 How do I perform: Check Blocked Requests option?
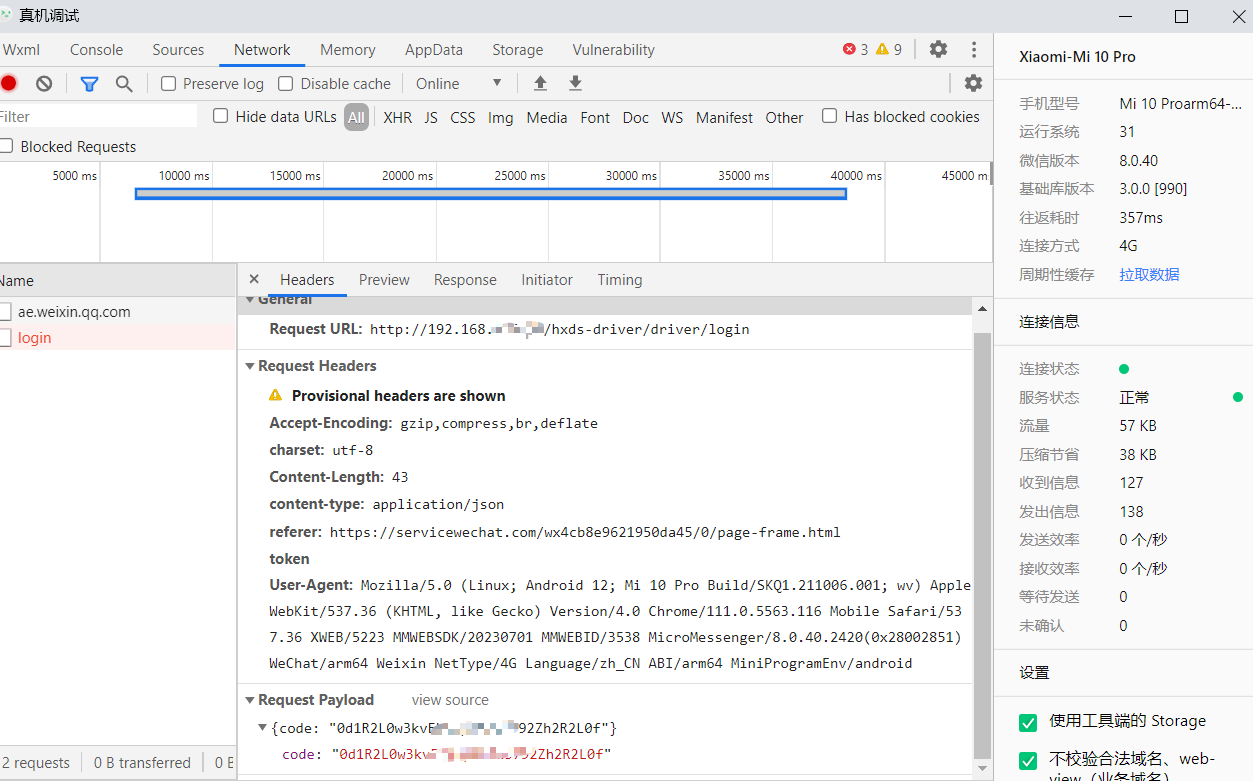coord(6,147)
